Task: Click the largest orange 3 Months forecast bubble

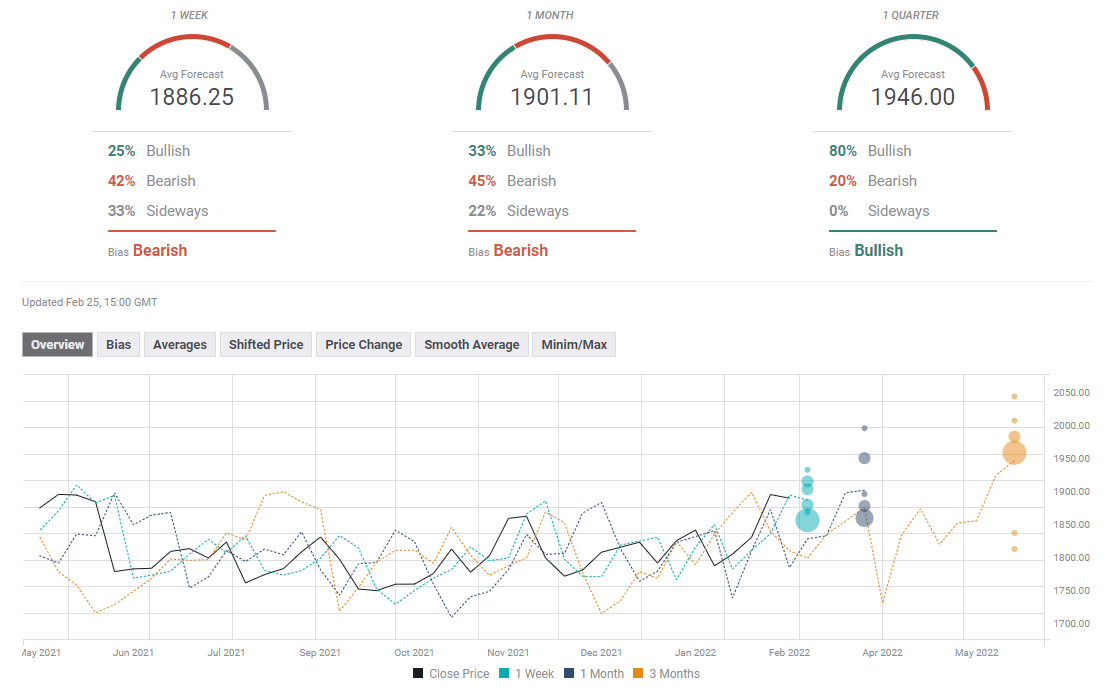Action: (1014, 453)
